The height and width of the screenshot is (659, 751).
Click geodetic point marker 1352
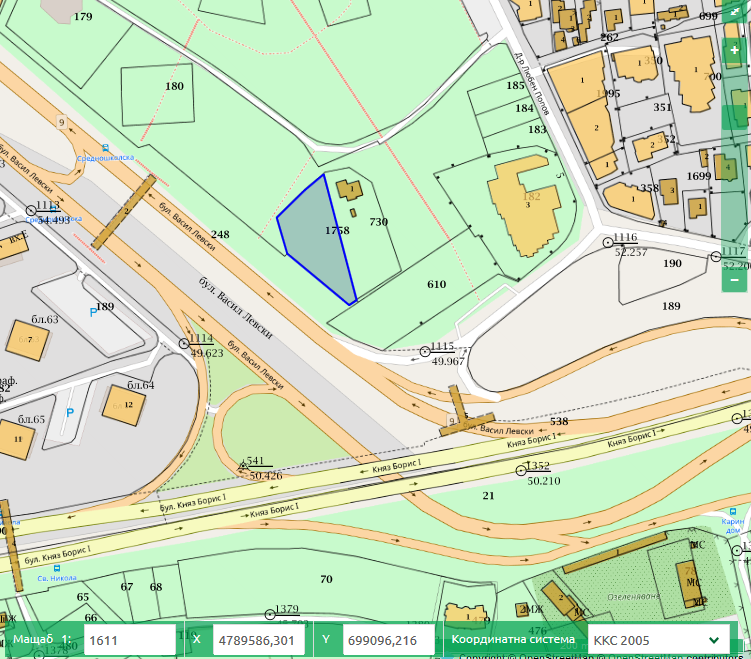point(520,469)
